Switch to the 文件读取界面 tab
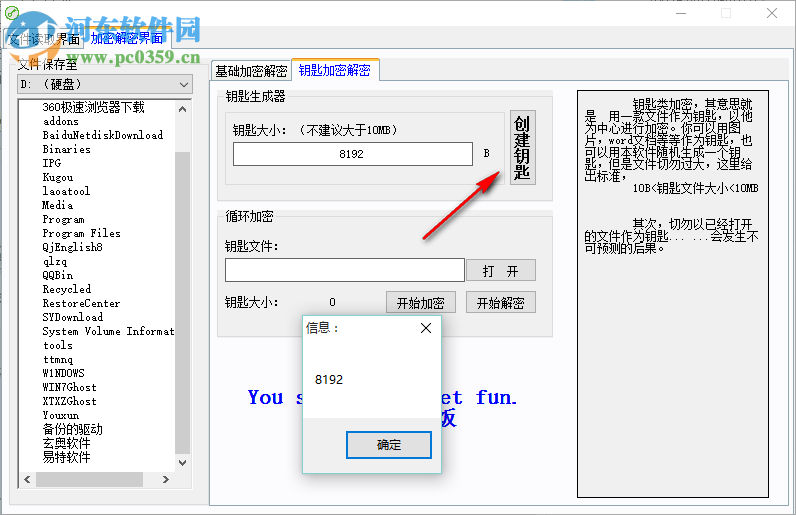The height and width of the screenshot is (515, 796). coord(45,39)
